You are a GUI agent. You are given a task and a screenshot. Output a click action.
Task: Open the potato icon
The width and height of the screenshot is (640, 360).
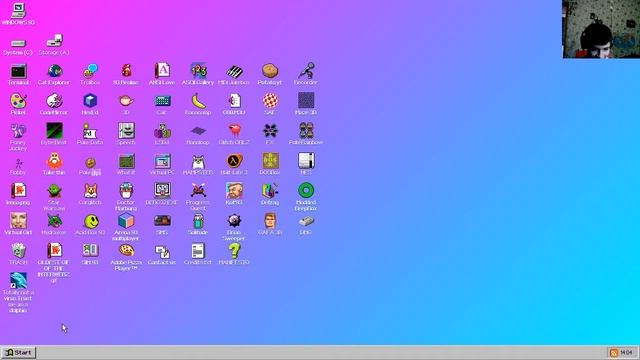270,71
